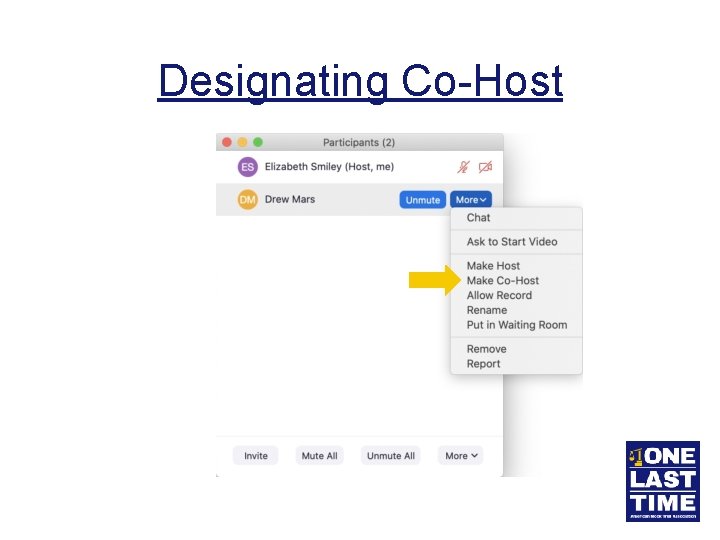Click Elizabeth Smiley's muted microphone icon

tap(463, 167)
